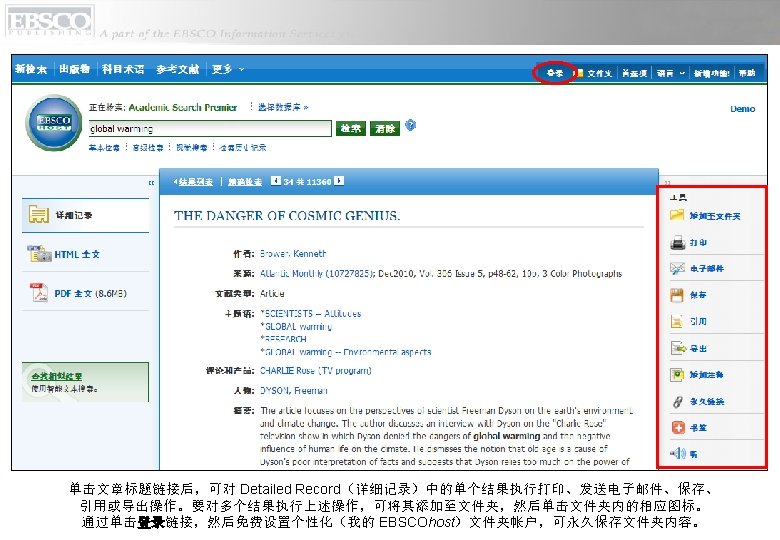This screenshot has width=780, height=540.
Task: Click the 保存 floppy disk icon
Action: [x=677, y=295]
